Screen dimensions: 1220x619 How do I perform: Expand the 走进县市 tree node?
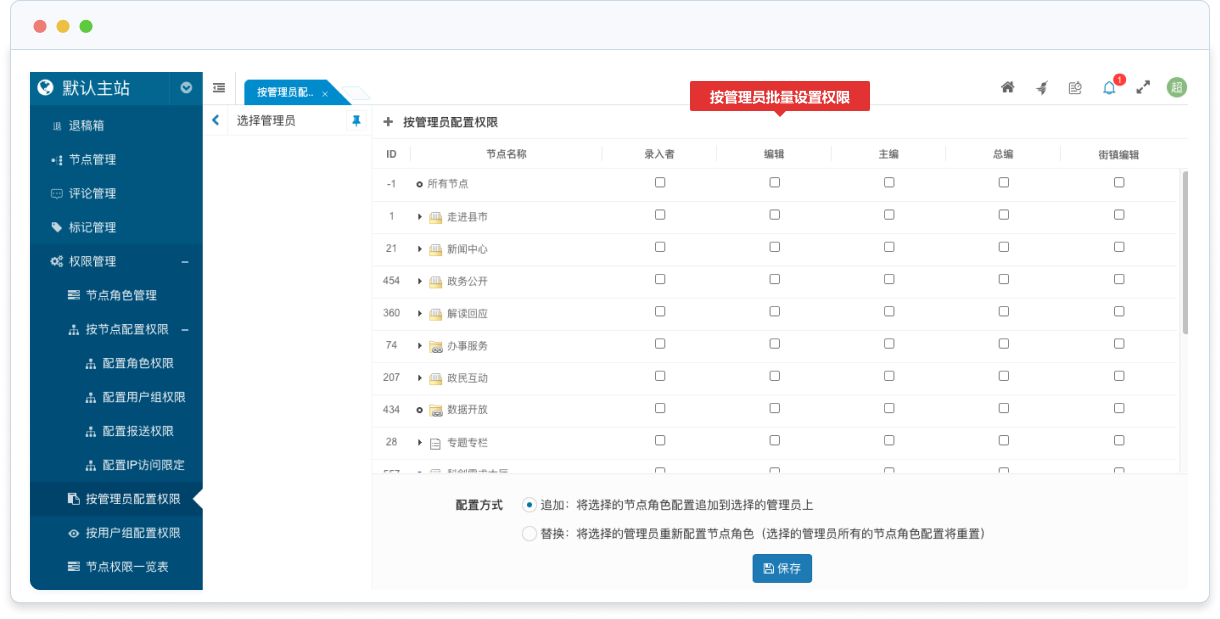pos(420,216)
